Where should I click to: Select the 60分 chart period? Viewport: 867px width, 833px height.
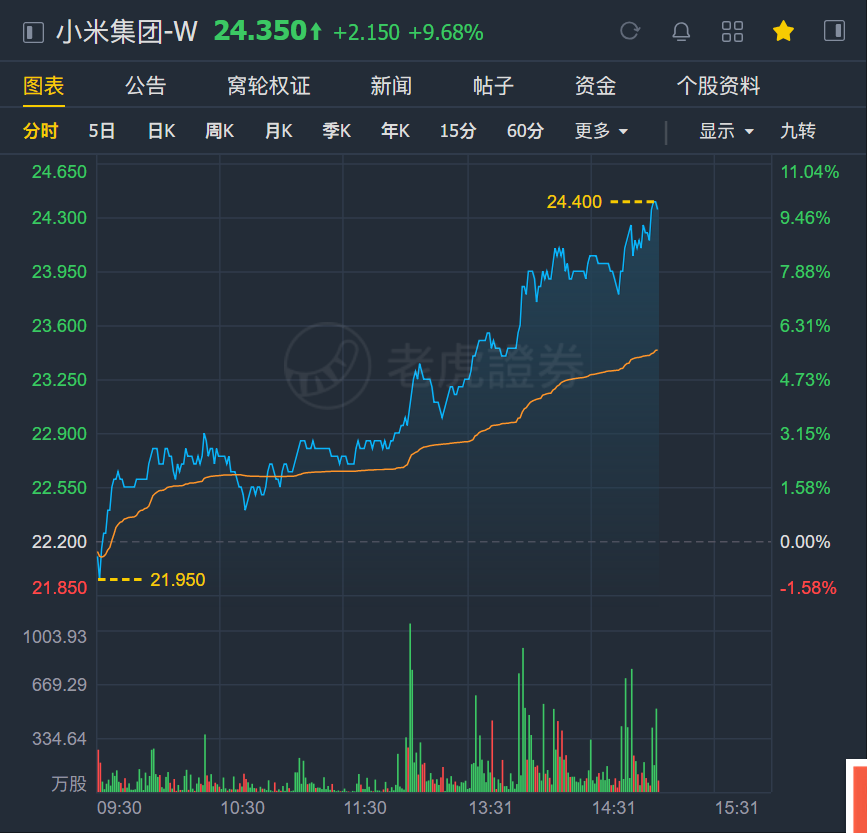click(x=525, y=131)
